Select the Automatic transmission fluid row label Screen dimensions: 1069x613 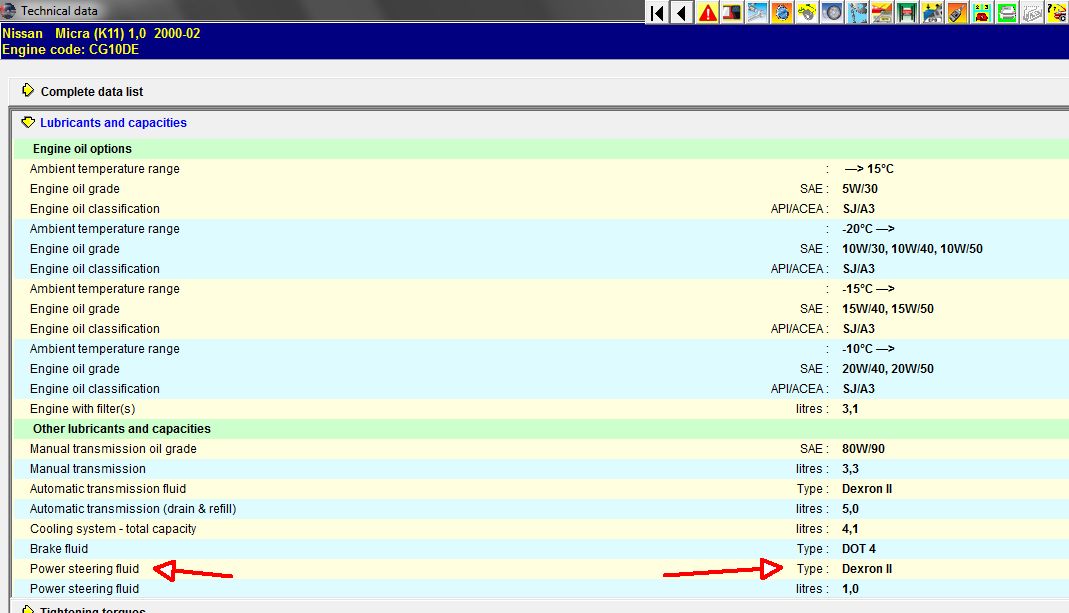pos(108,489)
